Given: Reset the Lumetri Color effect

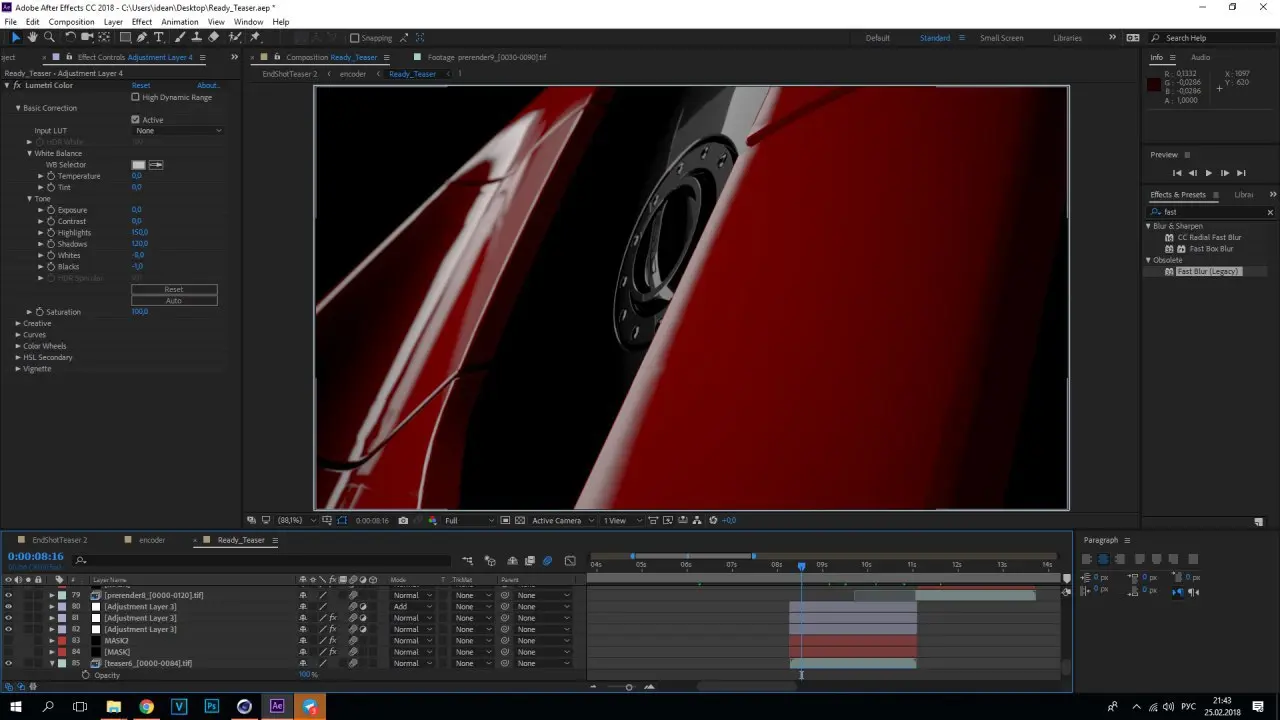Looking at the screenshot, I should [141, 86].
